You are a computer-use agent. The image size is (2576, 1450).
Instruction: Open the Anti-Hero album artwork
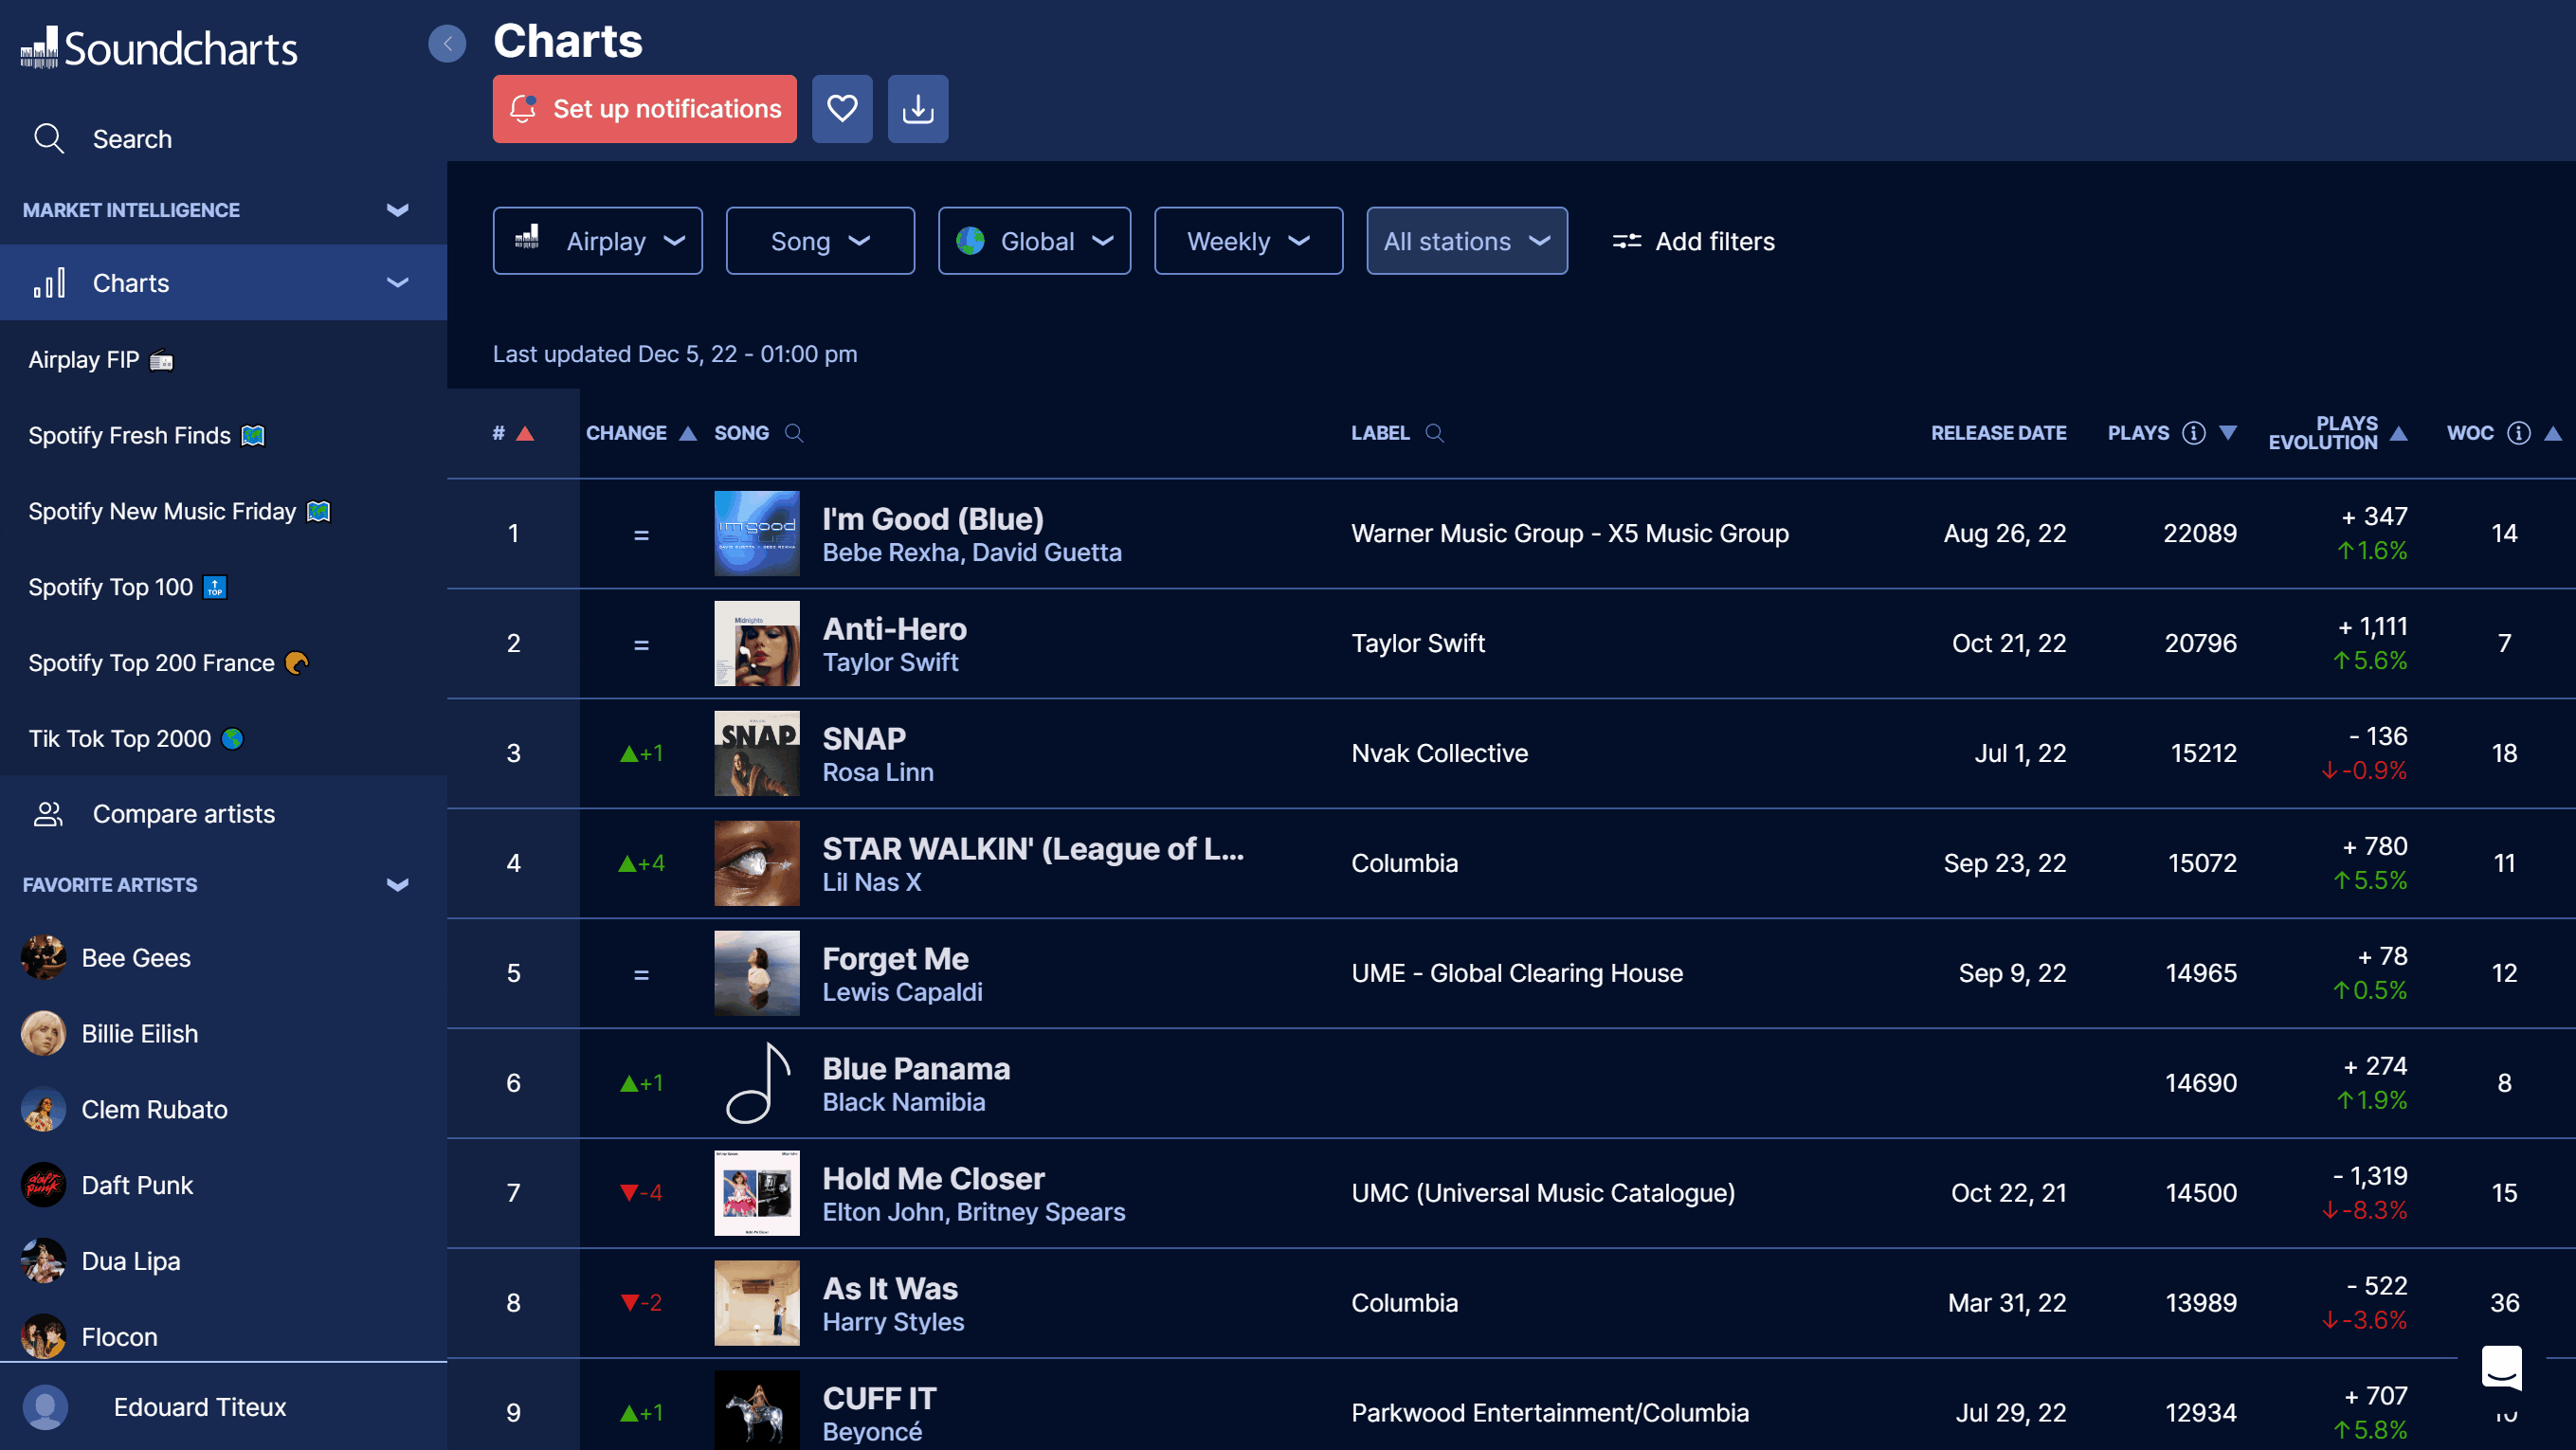pyautogui.click(x=756, y=643)
